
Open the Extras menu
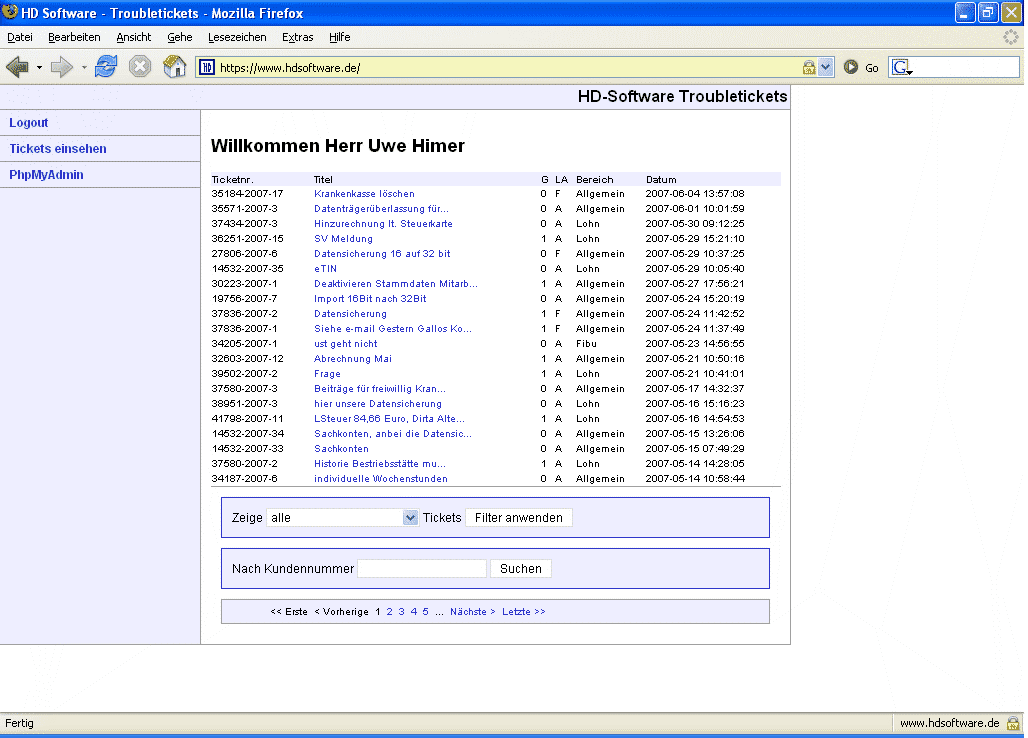click(298, 37)
